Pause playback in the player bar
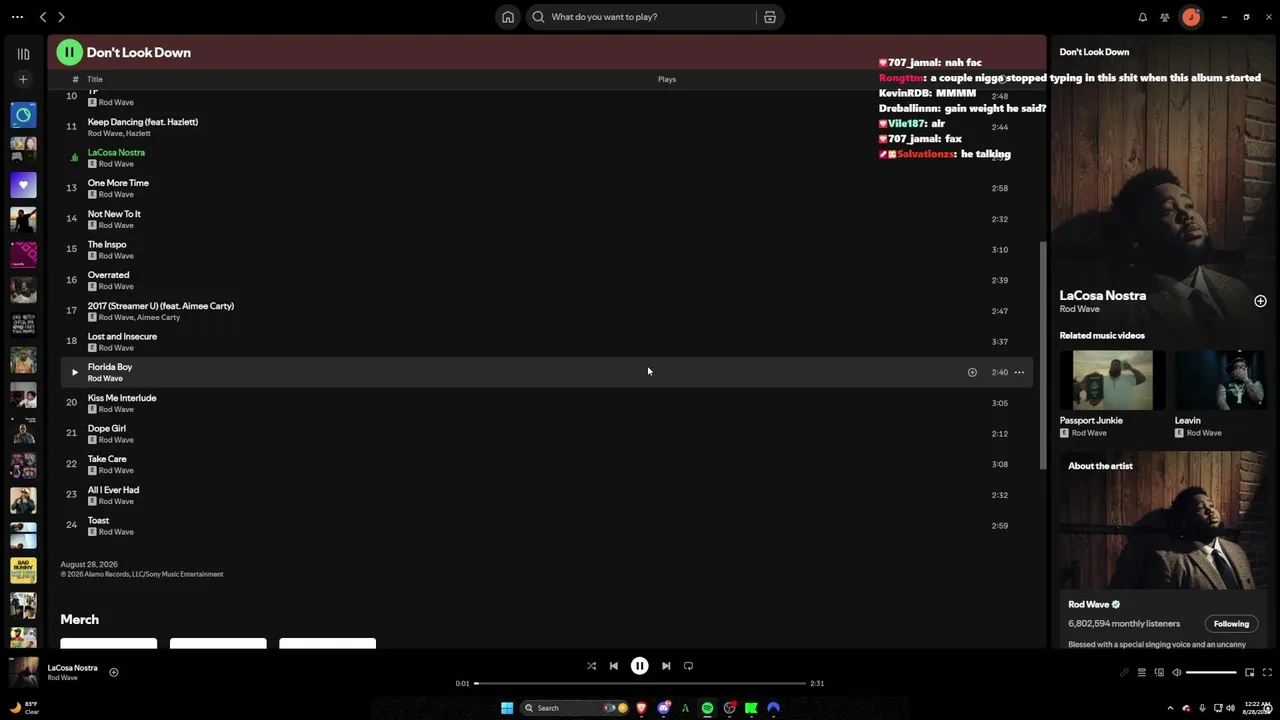The height and width of the screenshot is (720, 1280). pyautogui.click(x=639, y=666)
